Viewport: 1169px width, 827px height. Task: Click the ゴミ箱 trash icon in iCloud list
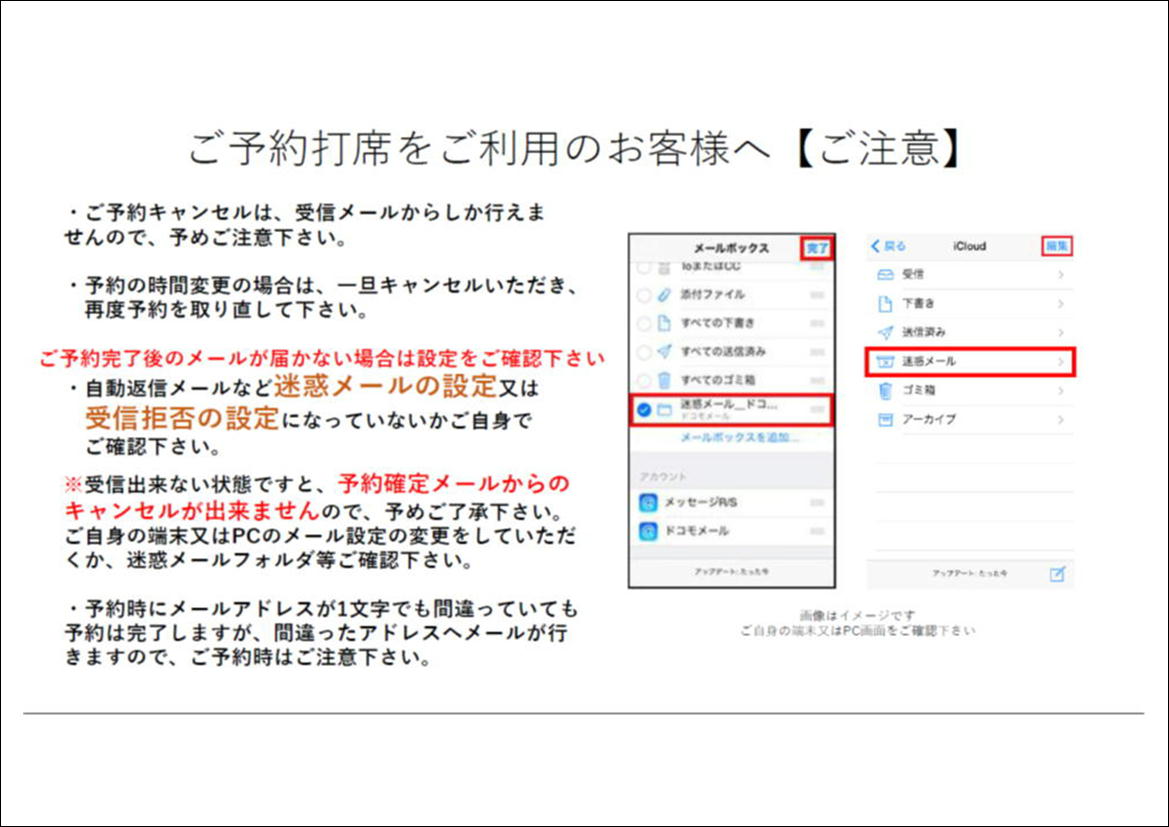(x=885, y=390)
